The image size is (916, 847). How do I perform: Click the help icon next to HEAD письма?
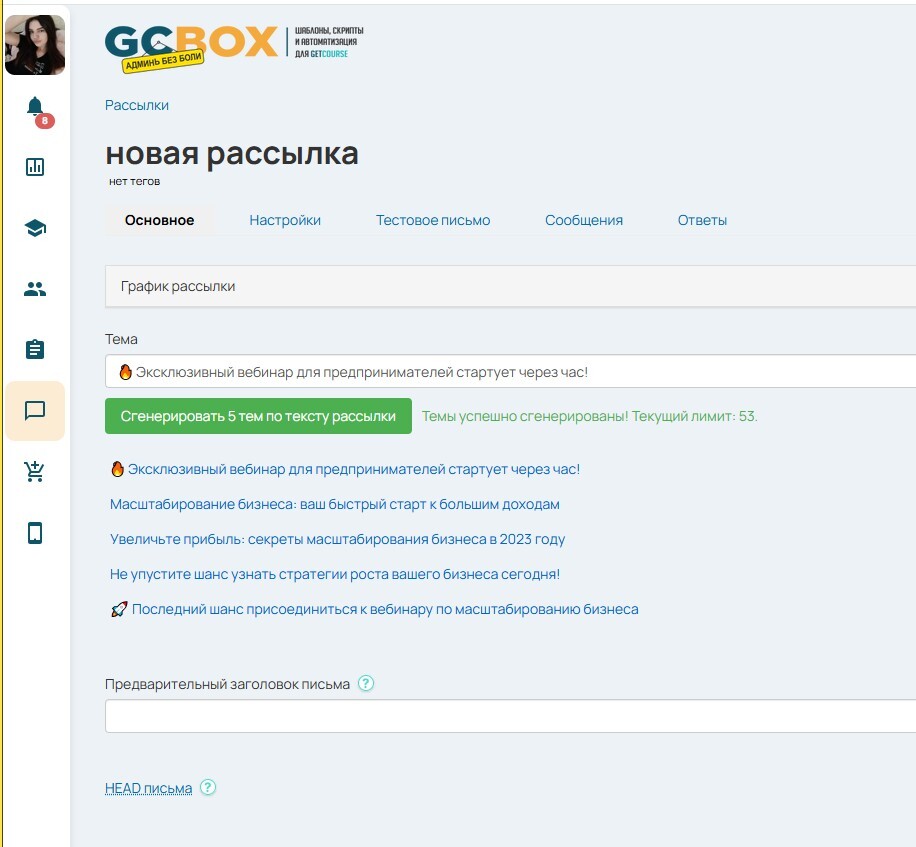click(x=208, y=788)
